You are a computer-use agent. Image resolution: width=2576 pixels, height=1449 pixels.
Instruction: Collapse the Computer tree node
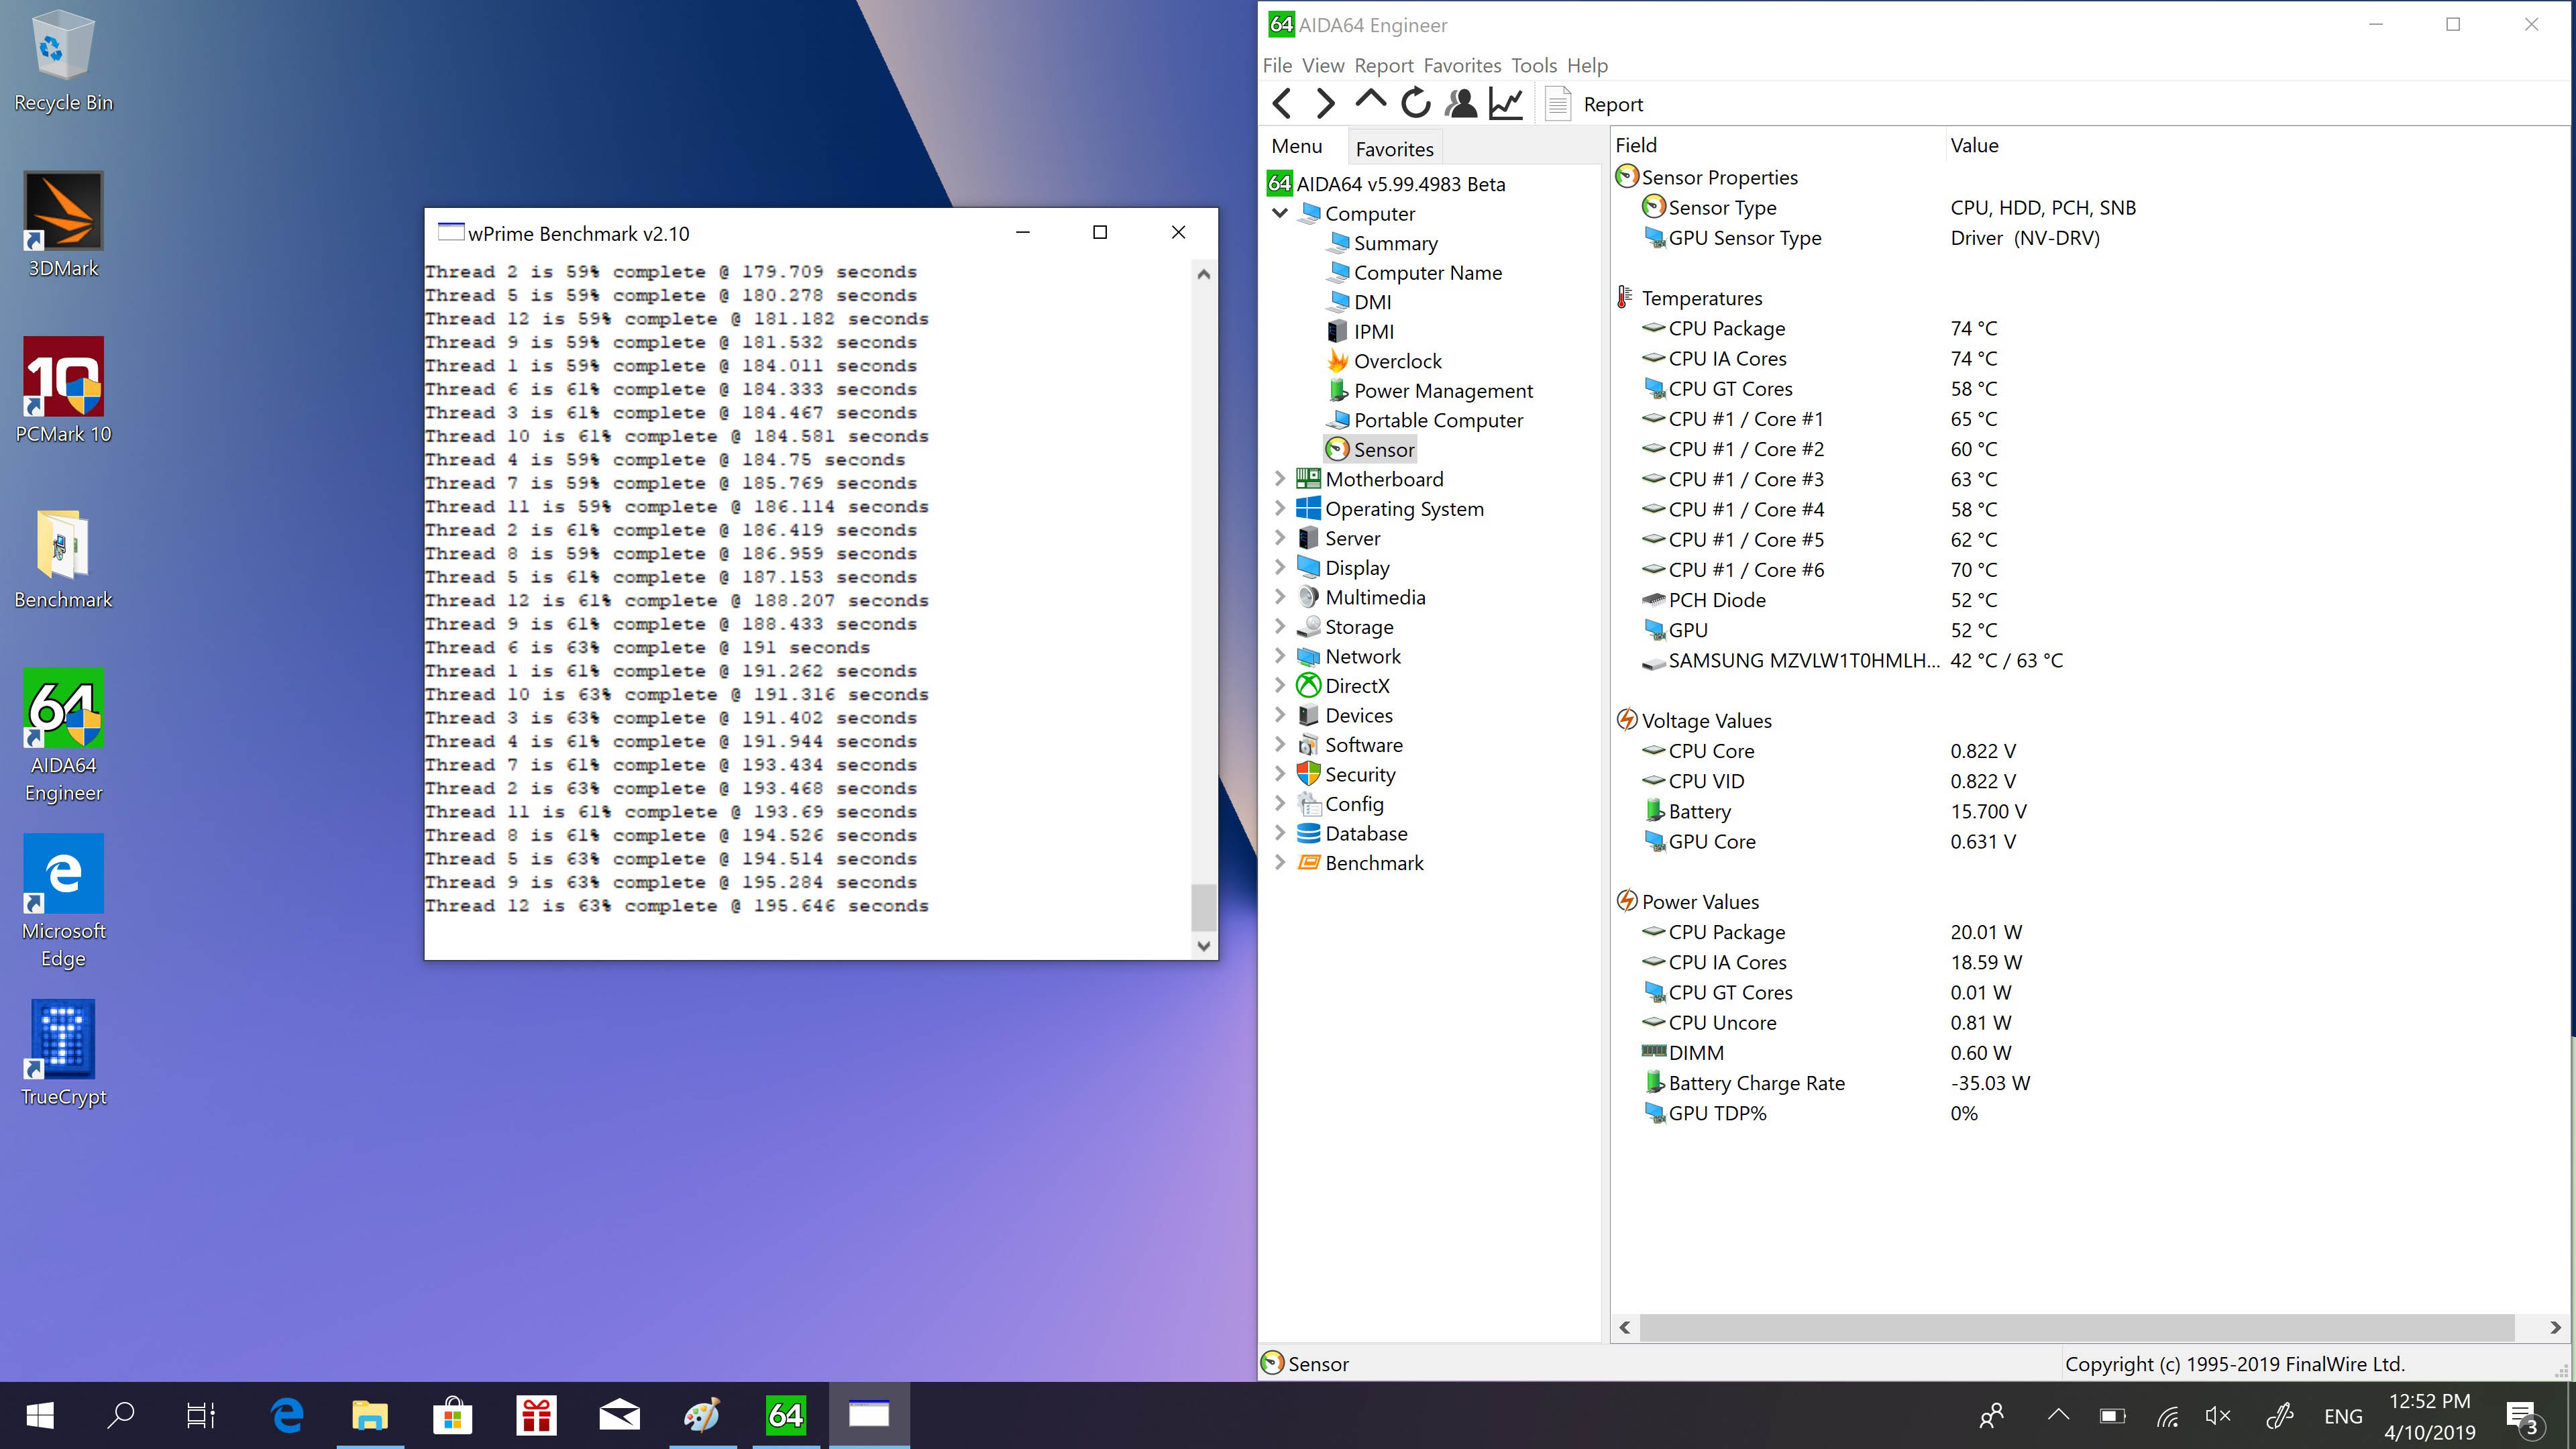coord(1279,213)
